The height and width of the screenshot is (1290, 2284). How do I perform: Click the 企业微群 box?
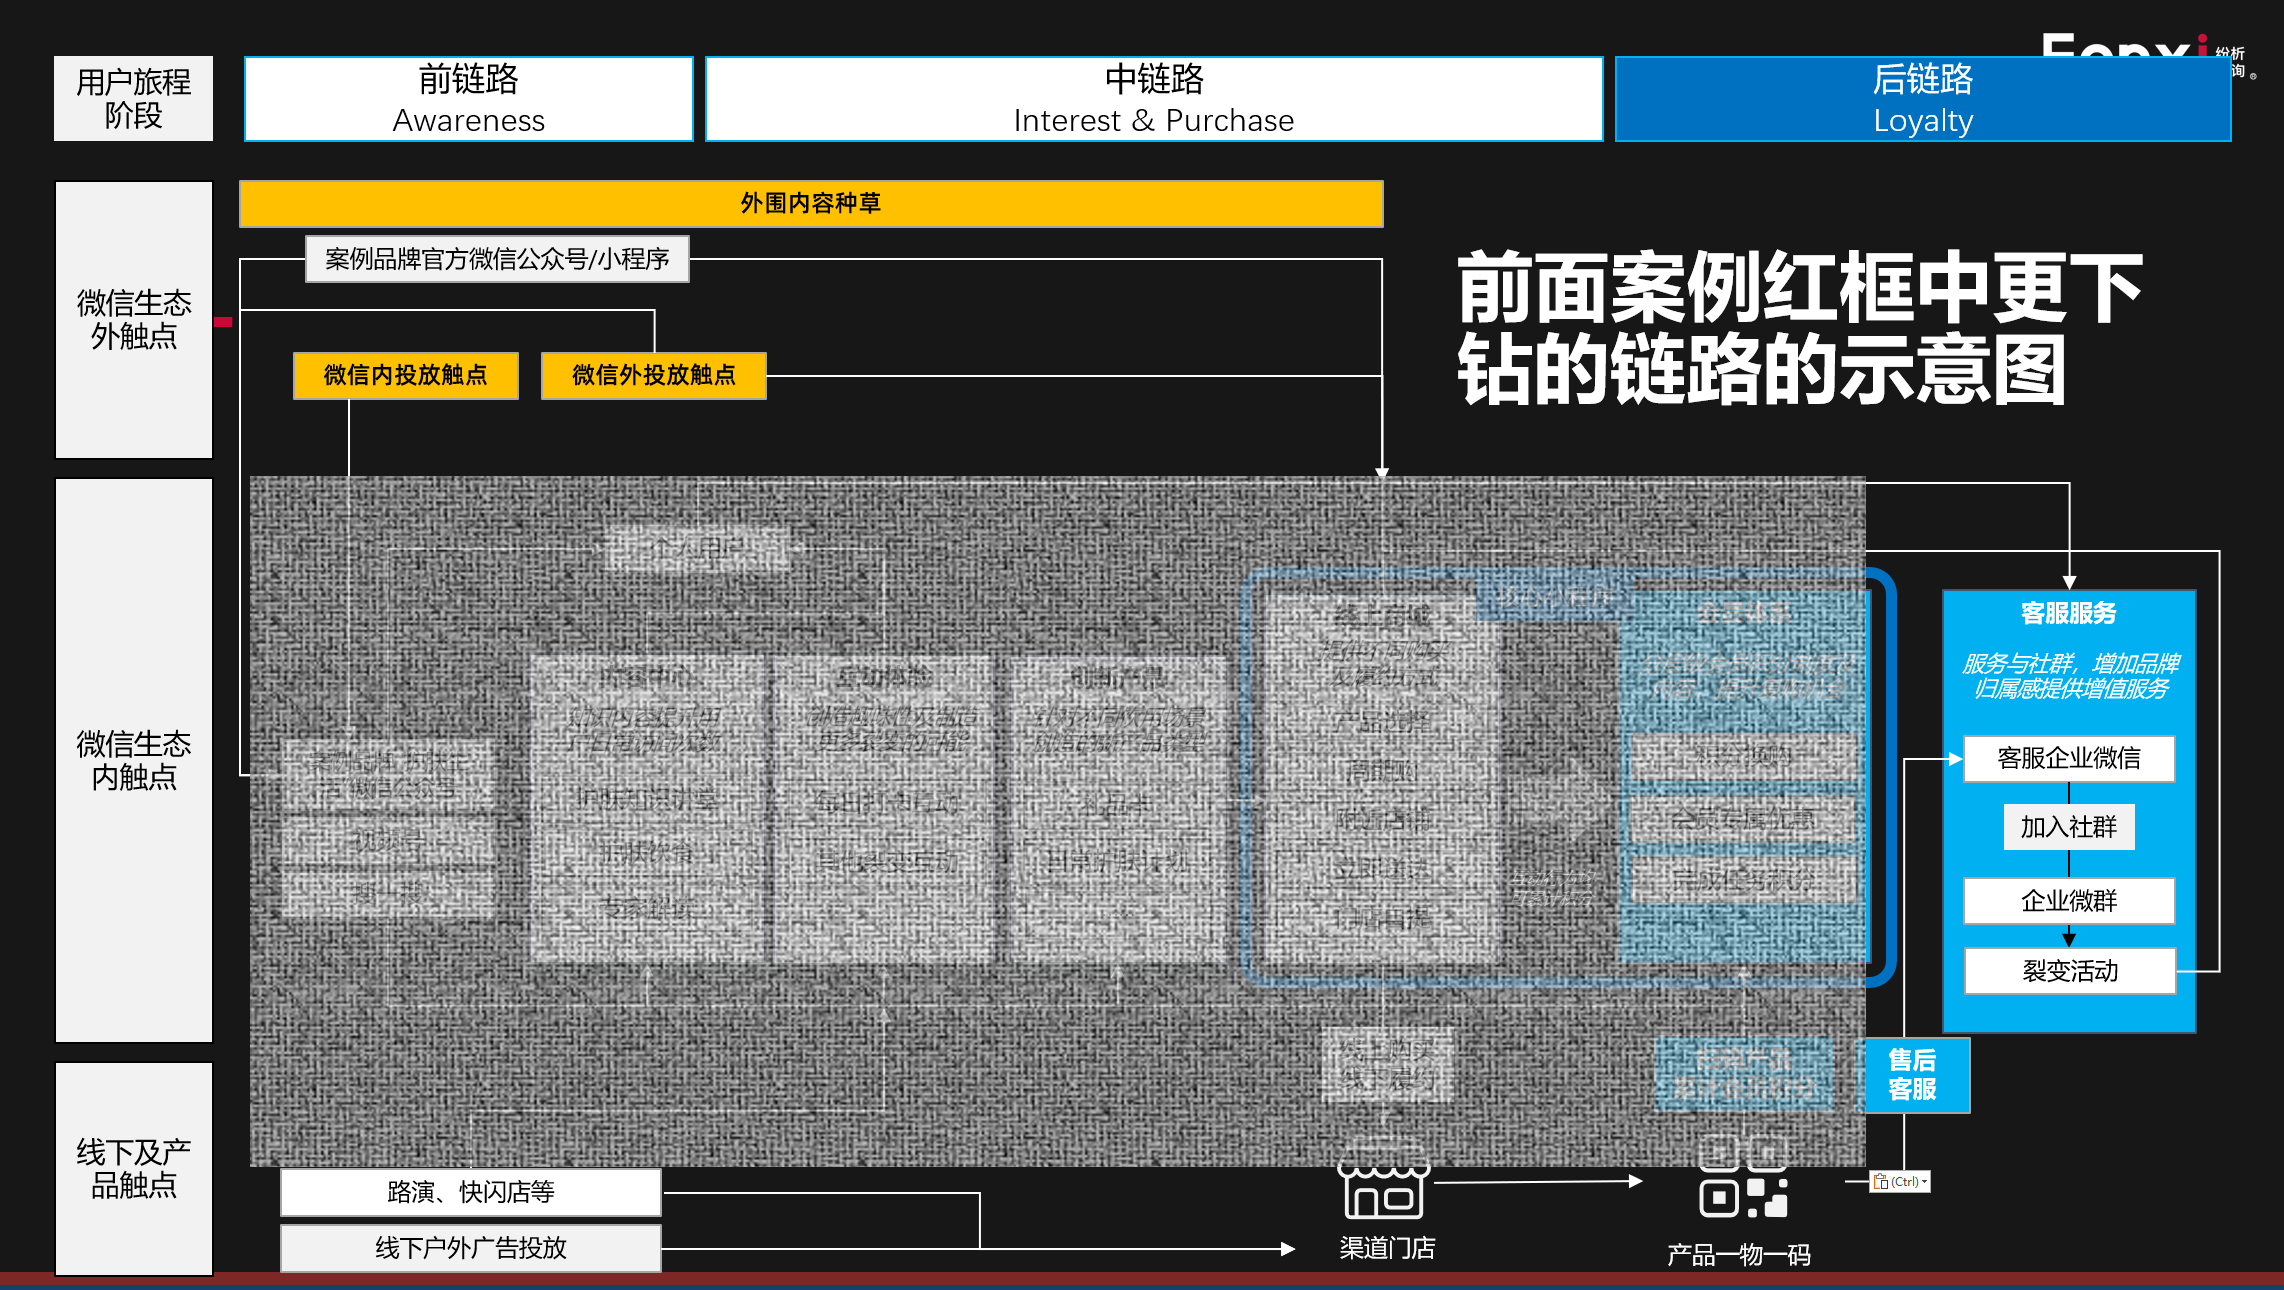tap(2068, 901)
